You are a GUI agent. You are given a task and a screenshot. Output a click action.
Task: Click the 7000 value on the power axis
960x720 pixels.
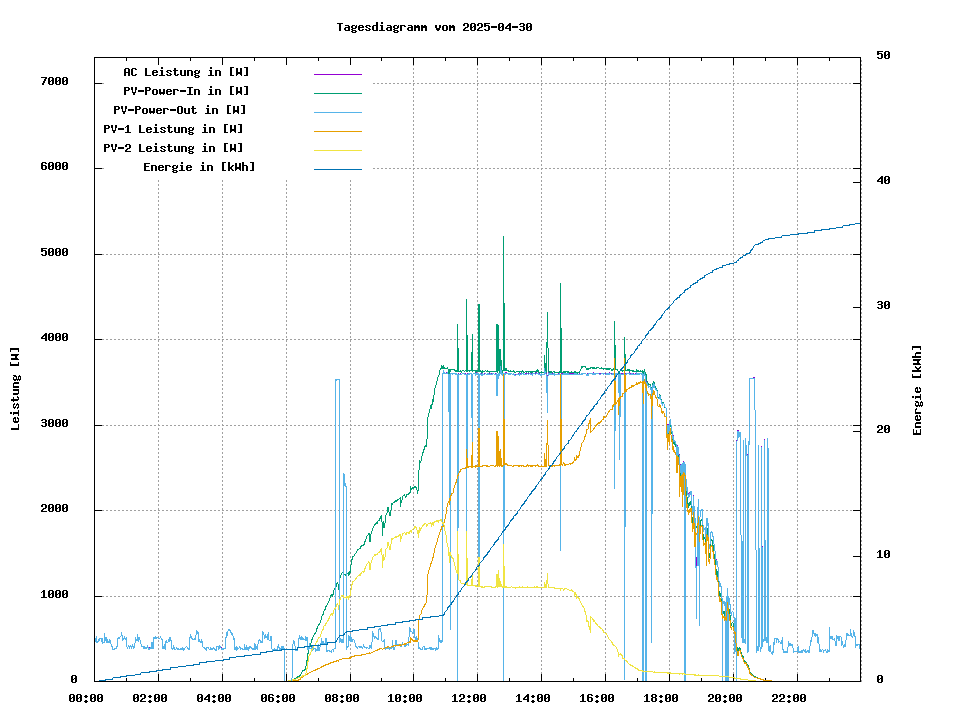53,82
